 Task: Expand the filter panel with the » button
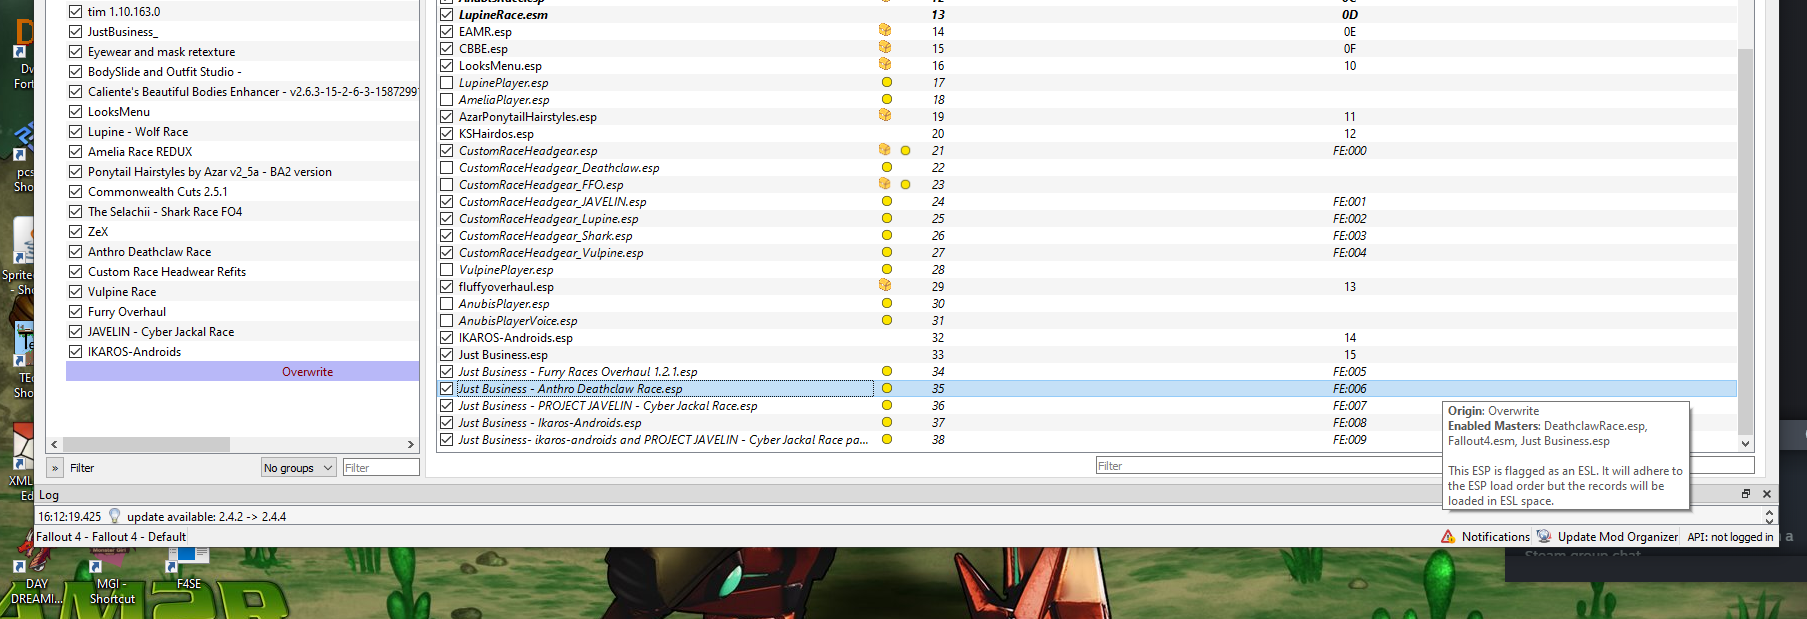coord(55,467)
